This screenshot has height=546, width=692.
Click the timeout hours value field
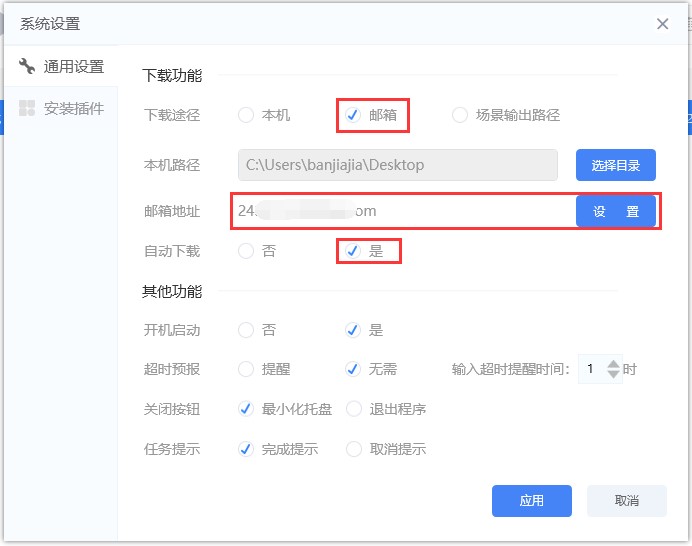pos(592,369)
